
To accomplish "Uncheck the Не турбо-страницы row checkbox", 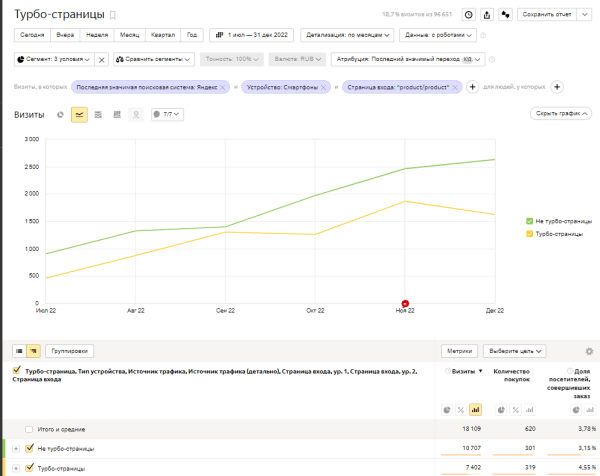I will (x=29, y=448).
